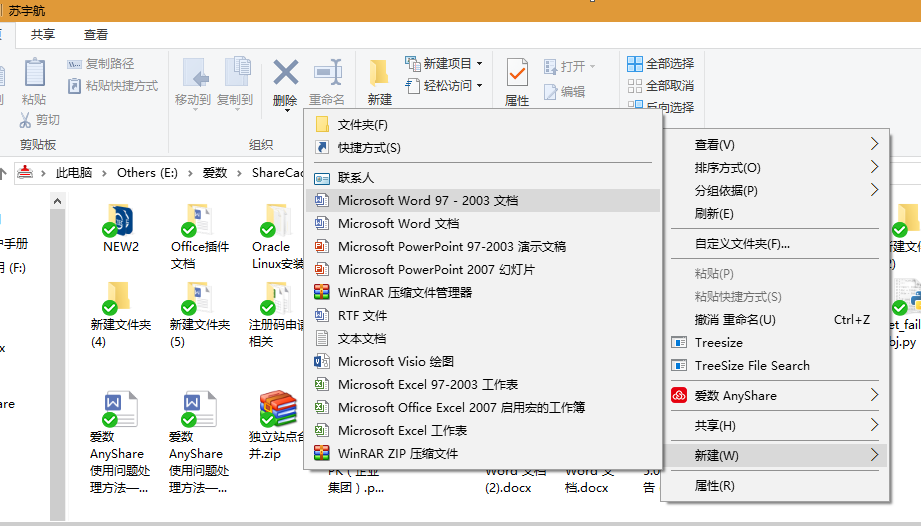This screenshot has width=921, height=526.
Task: Click the Copy to (复制到) icon
Action: [237, 73]
